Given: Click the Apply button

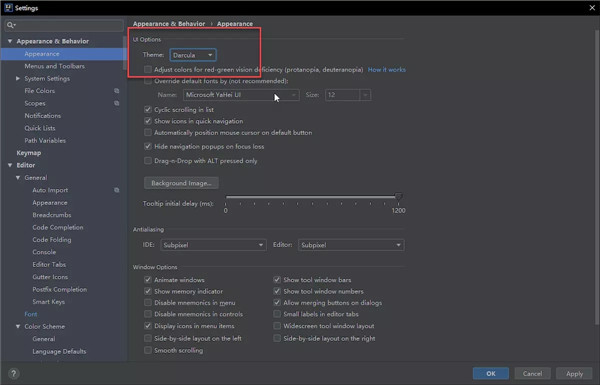Looking at the screenshot, I should tap(574, 374).
